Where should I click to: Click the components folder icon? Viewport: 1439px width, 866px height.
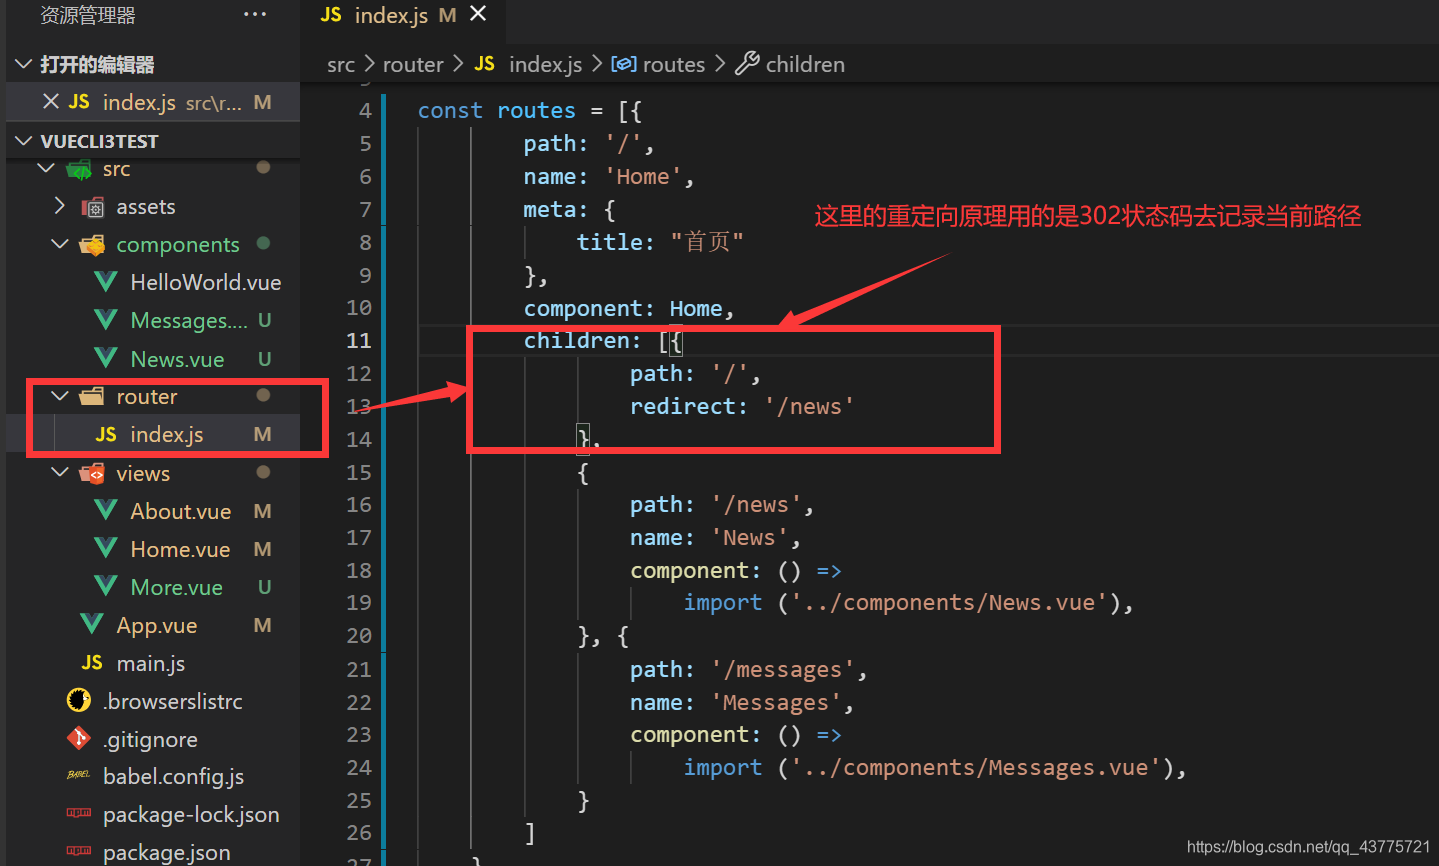coord(92,245)
